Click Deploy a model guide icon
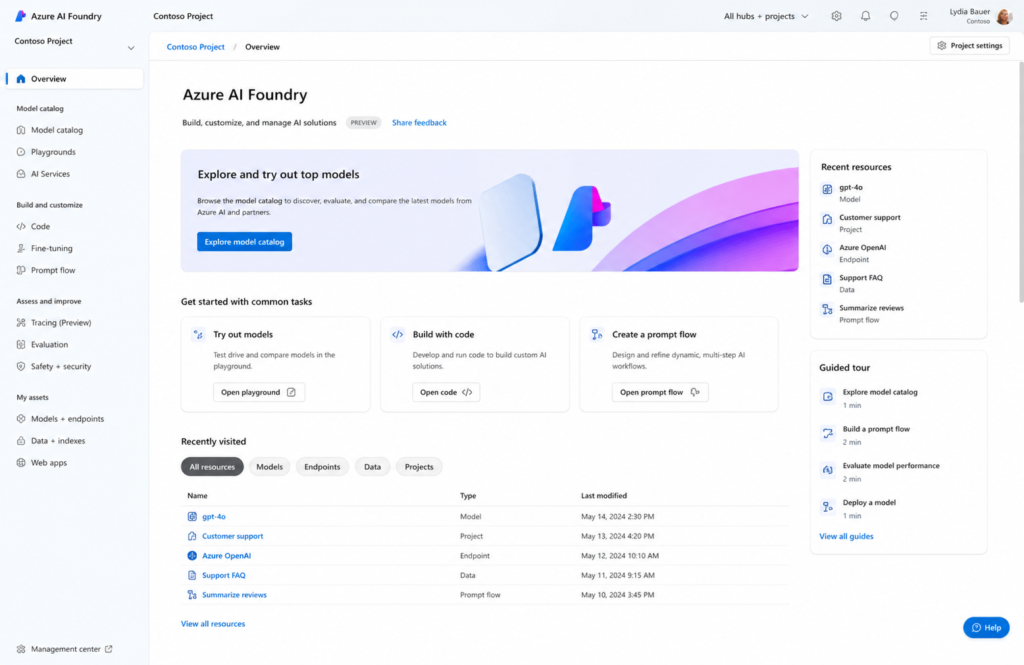The height and width of the screenshot is (665, 1024). (x=827, y=507)
